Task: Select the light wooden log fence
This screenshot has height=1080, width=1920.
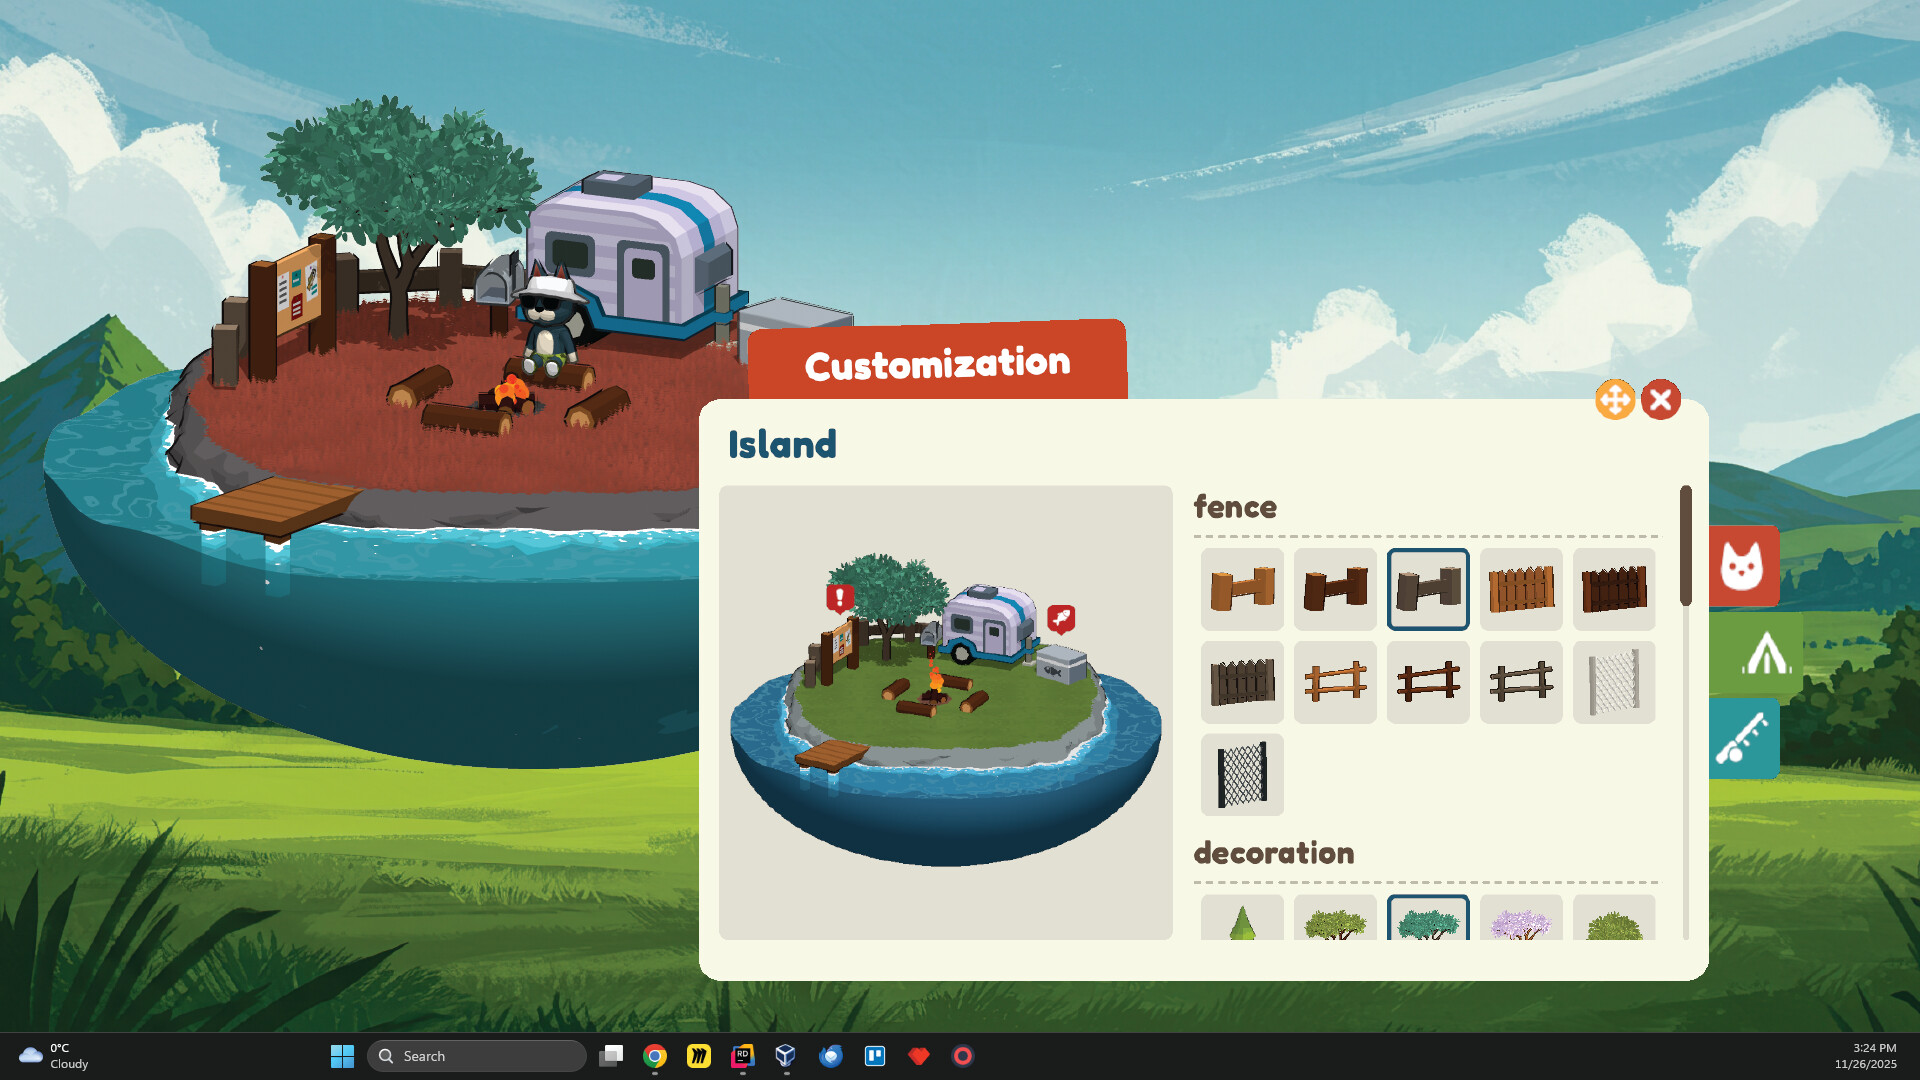Action: coord(1242,589)
